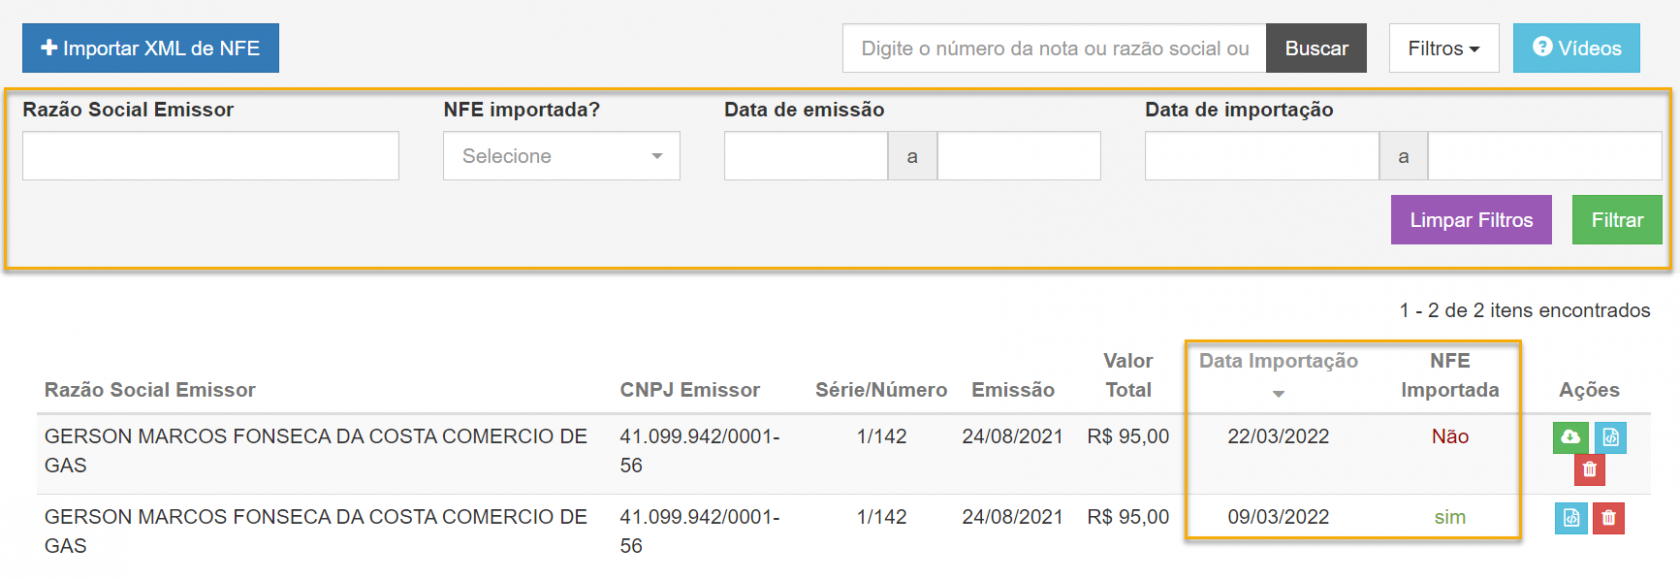Sort by Data Importação column arrow
Viewport: 1680px width, 580px height.
[x=1278, y=394]
